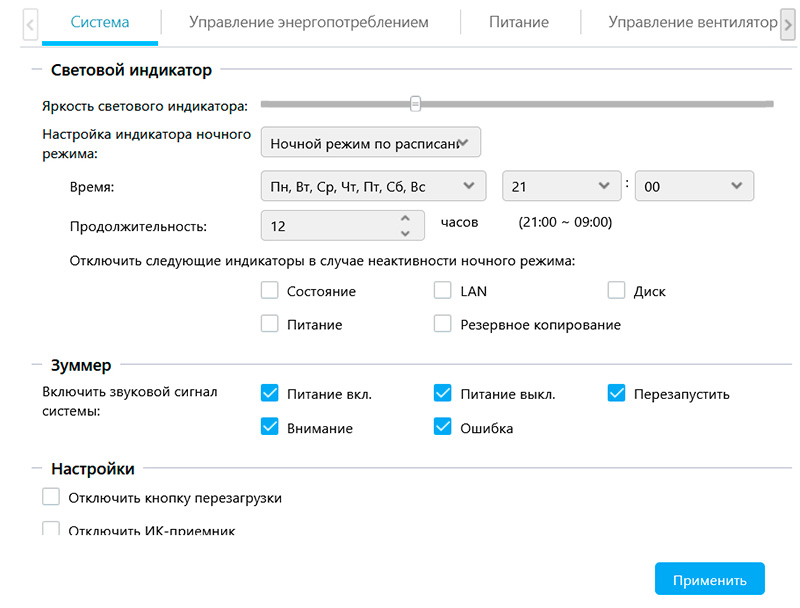This screenshot has height=608, width=800.
Task: Uncheck the Питание вкл. buzzer checkbox
Action: pyautogui.click(x=269, y=393)
